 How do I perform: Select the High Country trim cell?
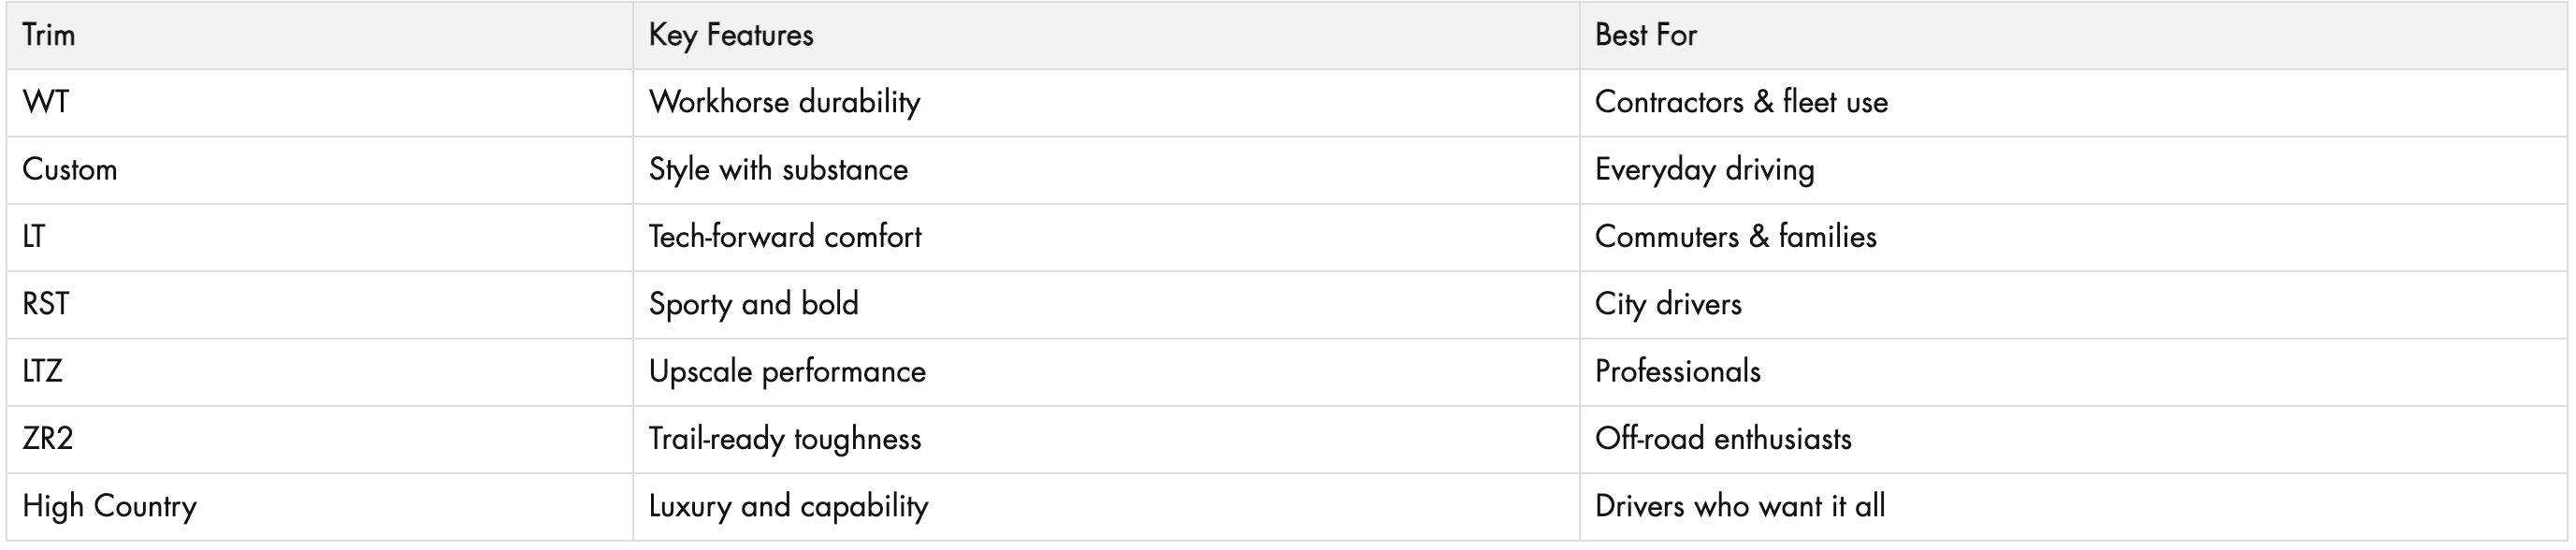110,506
